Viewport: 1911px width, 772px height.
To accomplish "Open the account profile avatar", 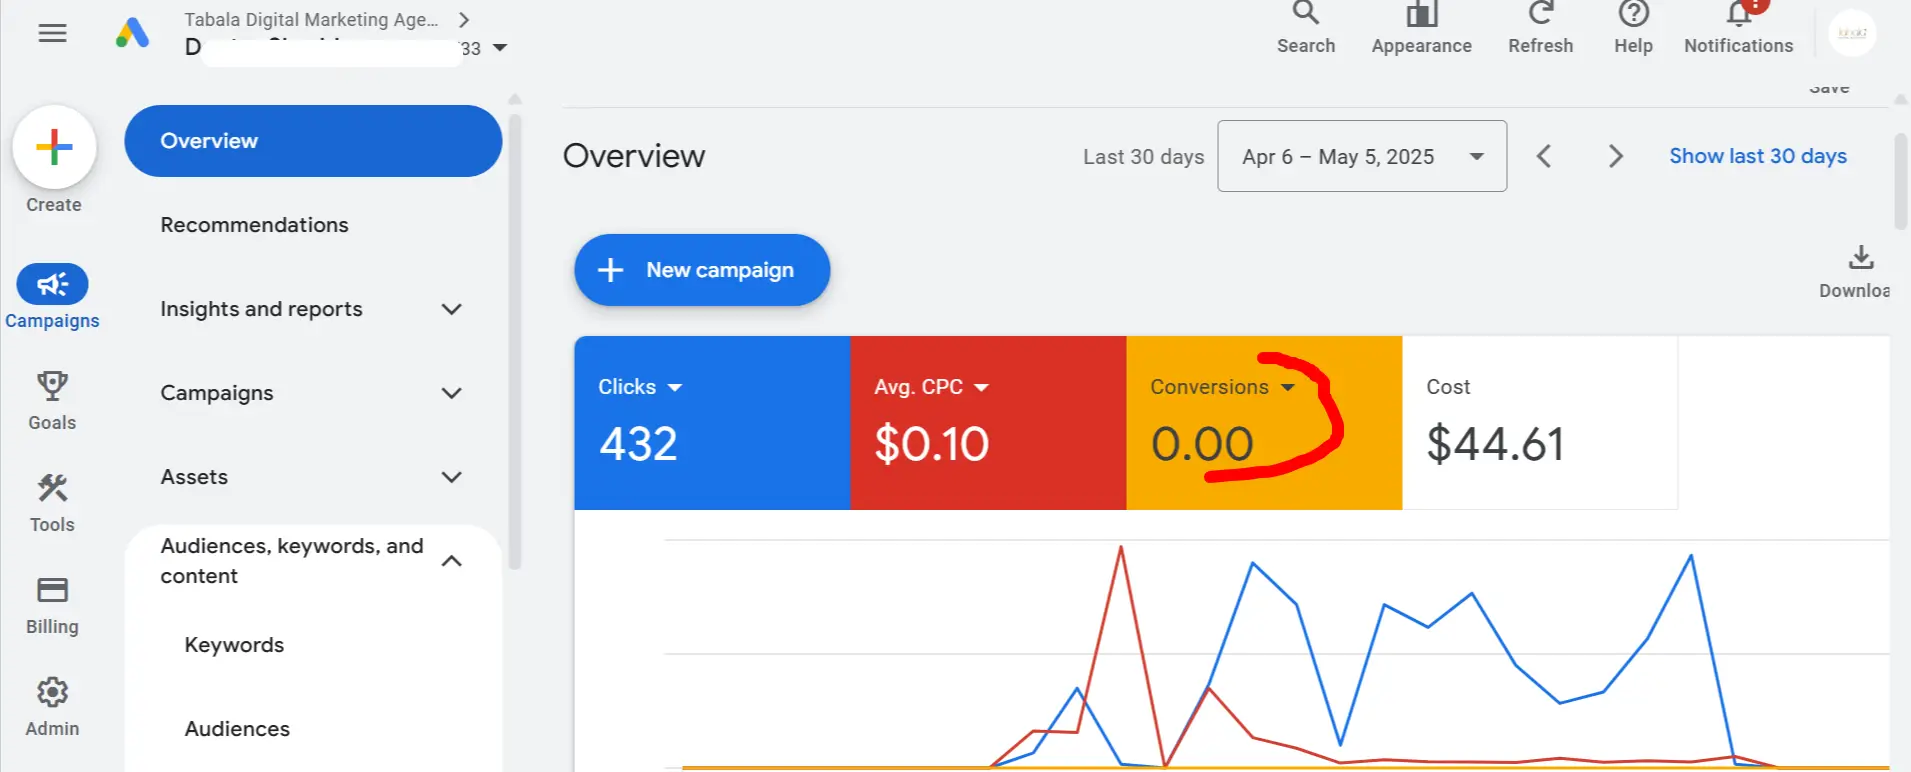I will pos(1852,33).
